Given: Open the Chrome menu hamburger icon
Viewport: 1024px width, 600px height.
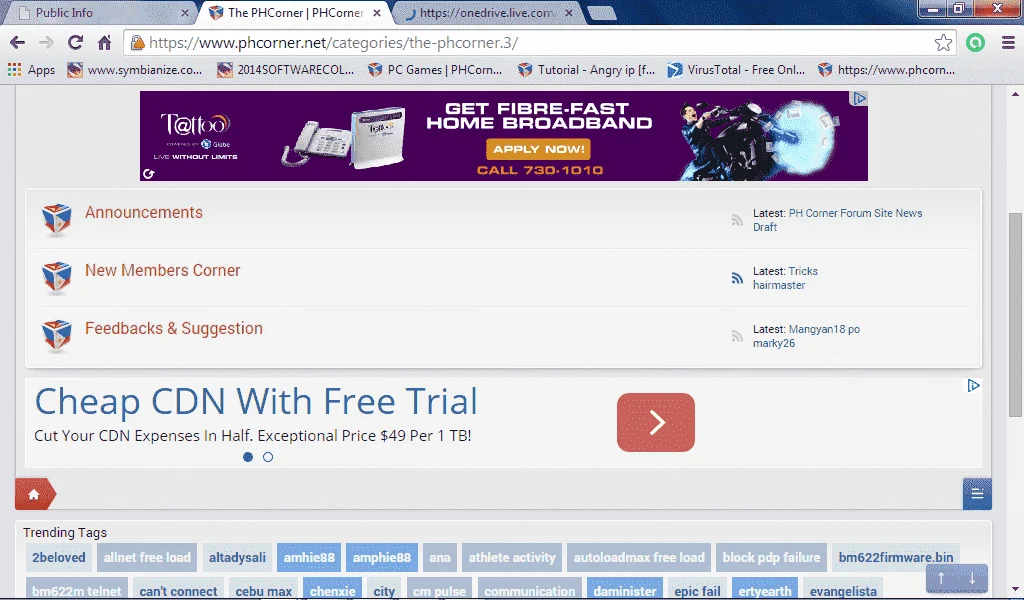Looking at the screenshot, I should (x=1008, y=43).
